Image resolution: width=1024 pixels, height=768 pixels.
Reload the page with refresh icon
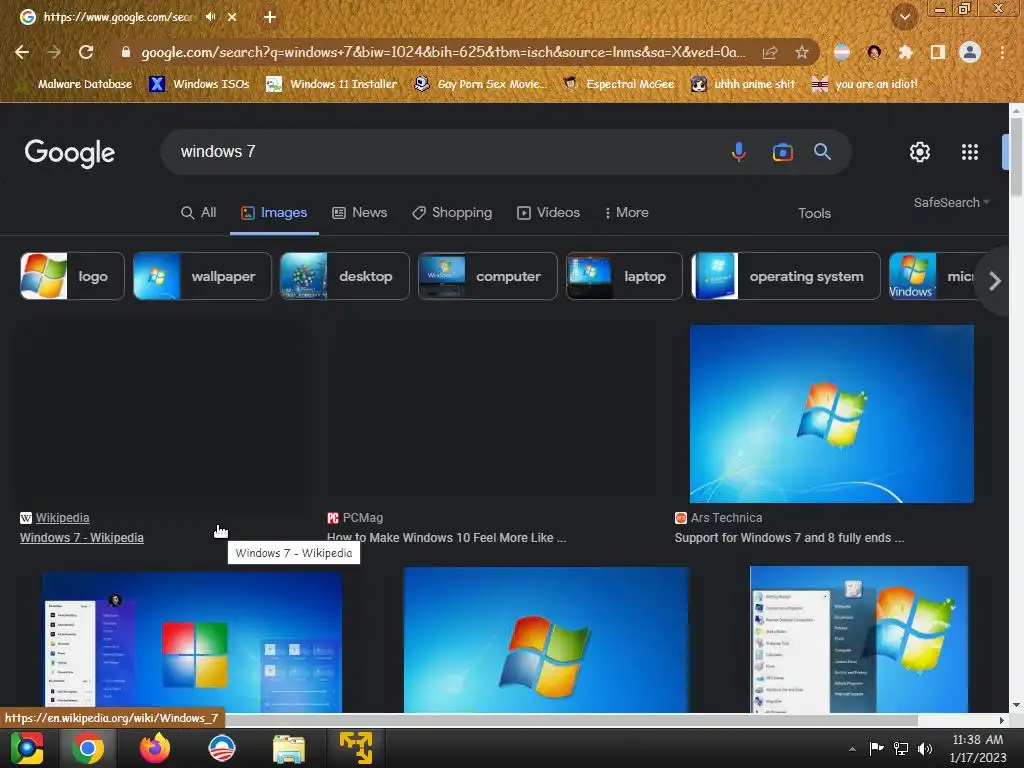[x=86, y=52]
